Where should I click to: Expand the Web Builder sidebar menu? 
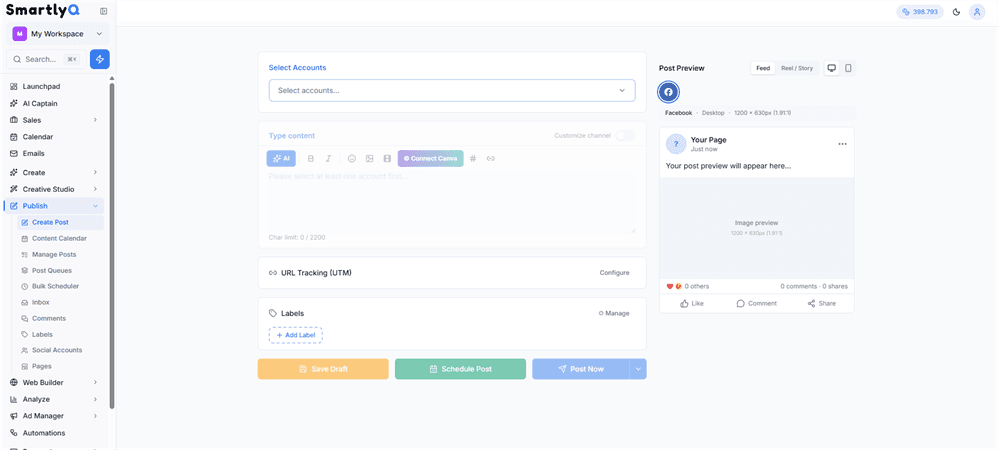(54, 383)
